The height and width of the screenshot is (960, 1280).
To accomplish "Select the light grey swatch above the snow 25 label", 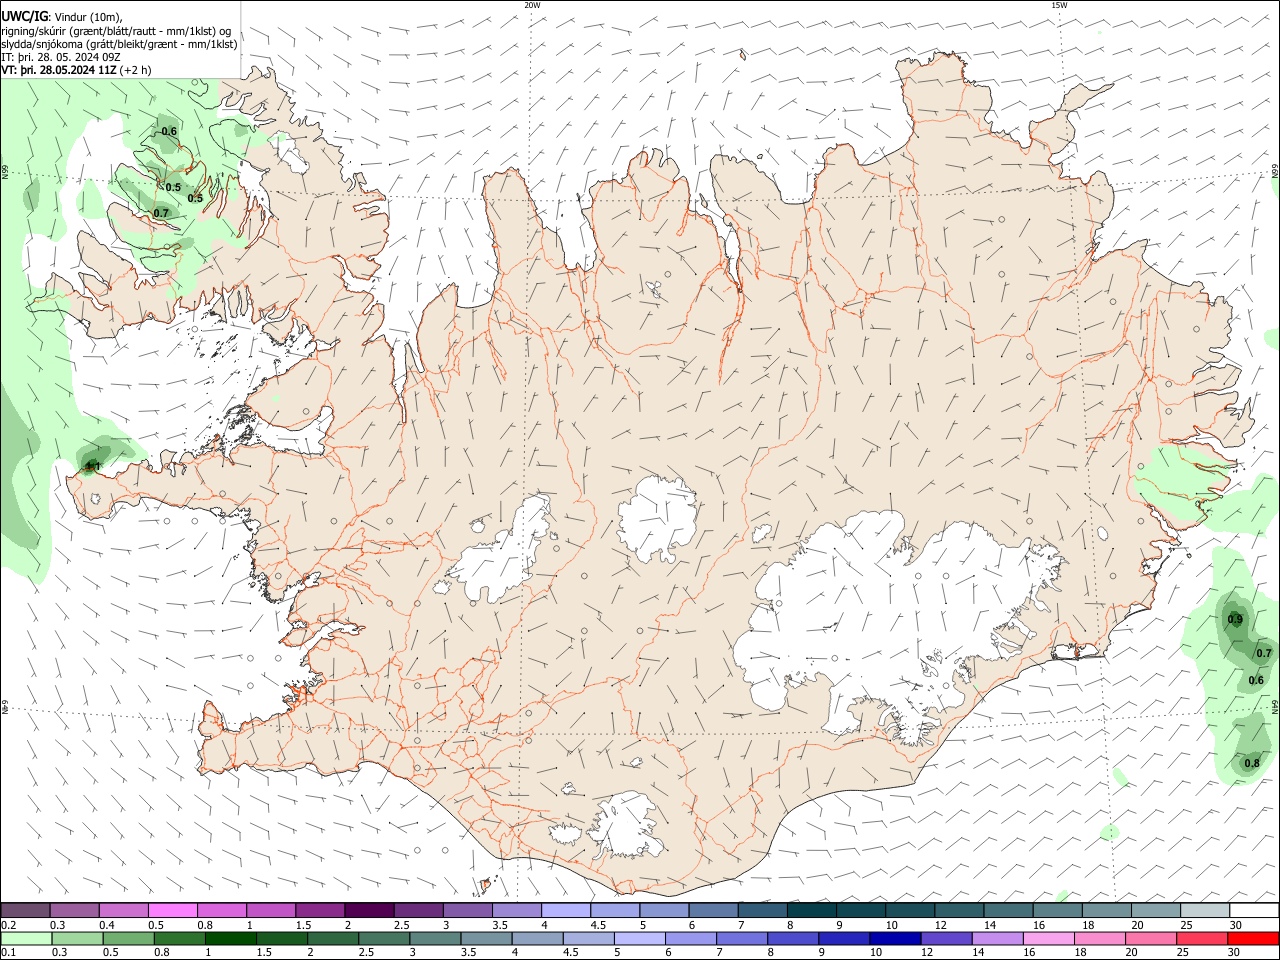I will (1205, 911).
